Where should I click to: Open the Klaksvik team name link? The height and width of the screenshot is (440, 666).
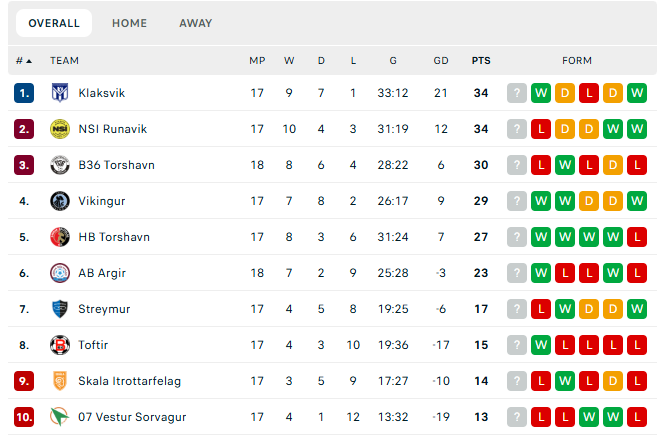tap(102, 93)
